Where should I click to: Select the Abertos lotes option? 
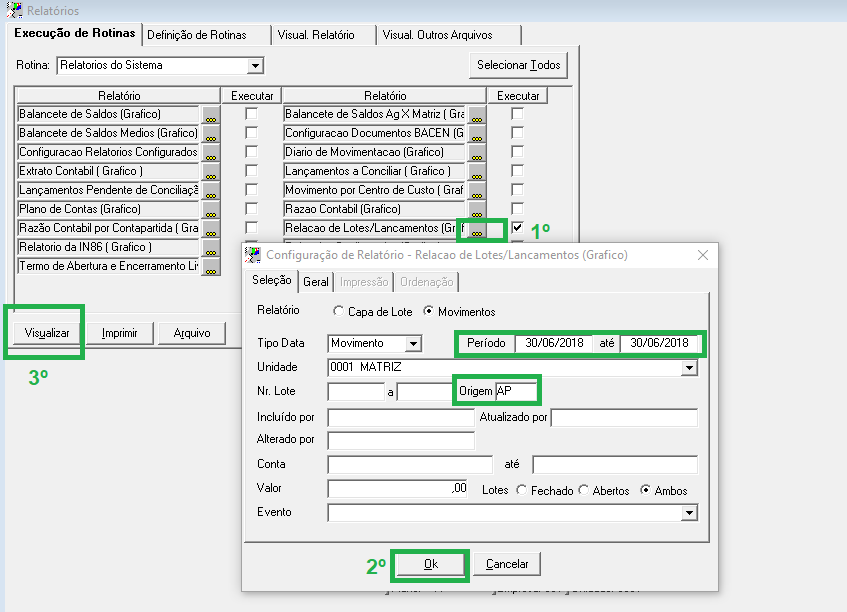tap(583, 490)
